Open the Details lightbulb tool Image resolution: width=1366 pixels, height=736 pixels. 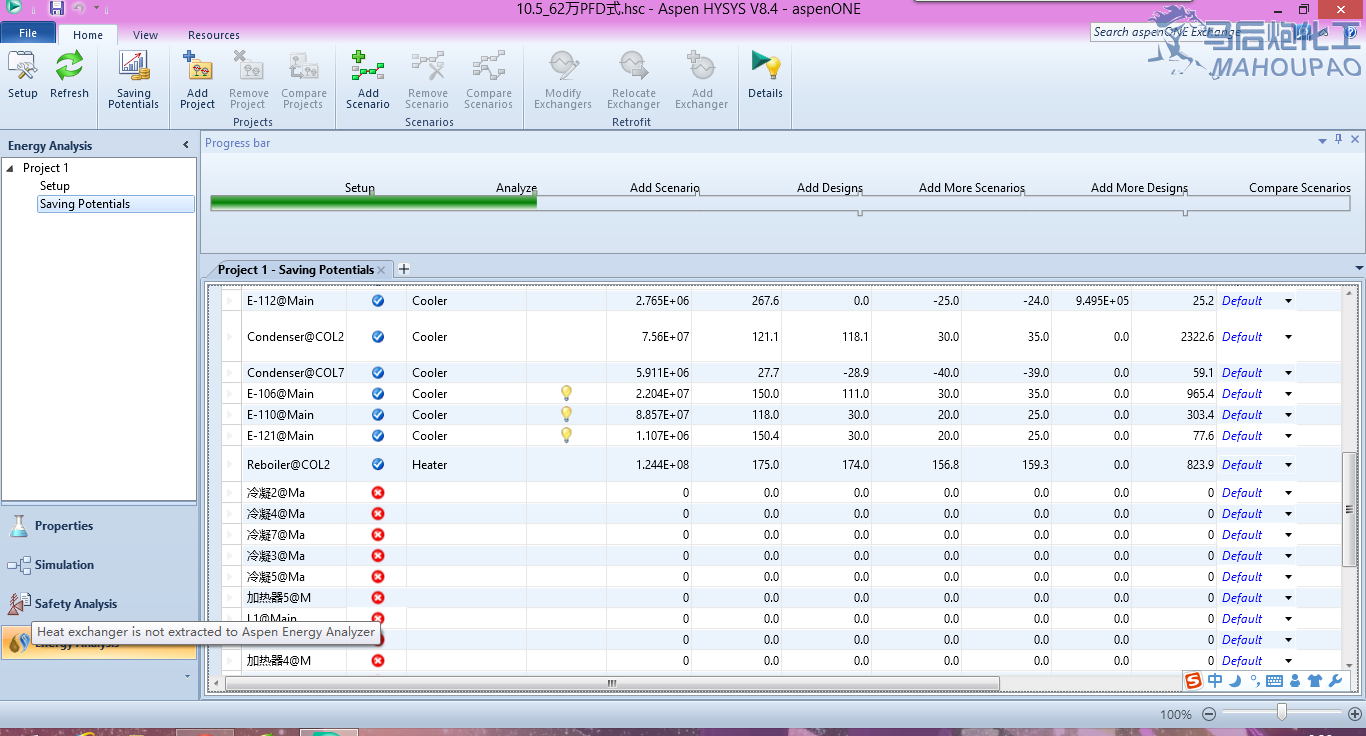point(765,75)
